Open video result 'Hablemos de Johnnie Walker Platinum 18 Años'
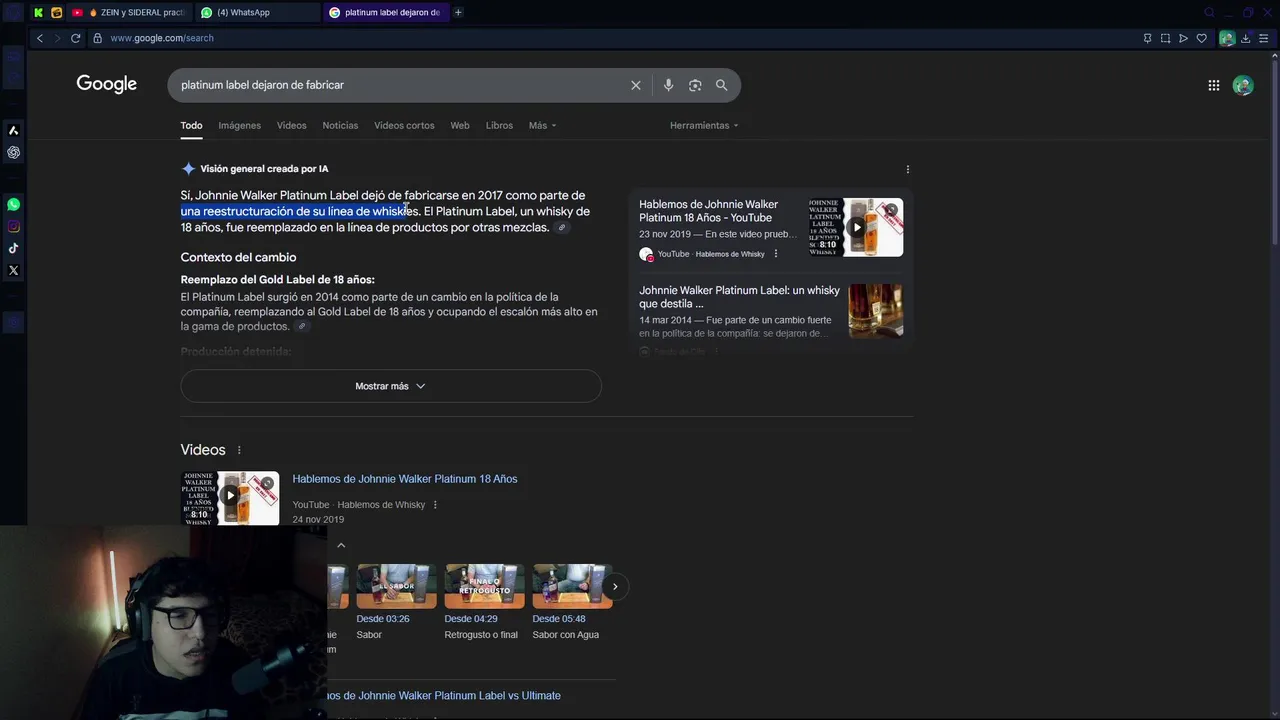The image size is (1280, 720). tap(405, 479)
